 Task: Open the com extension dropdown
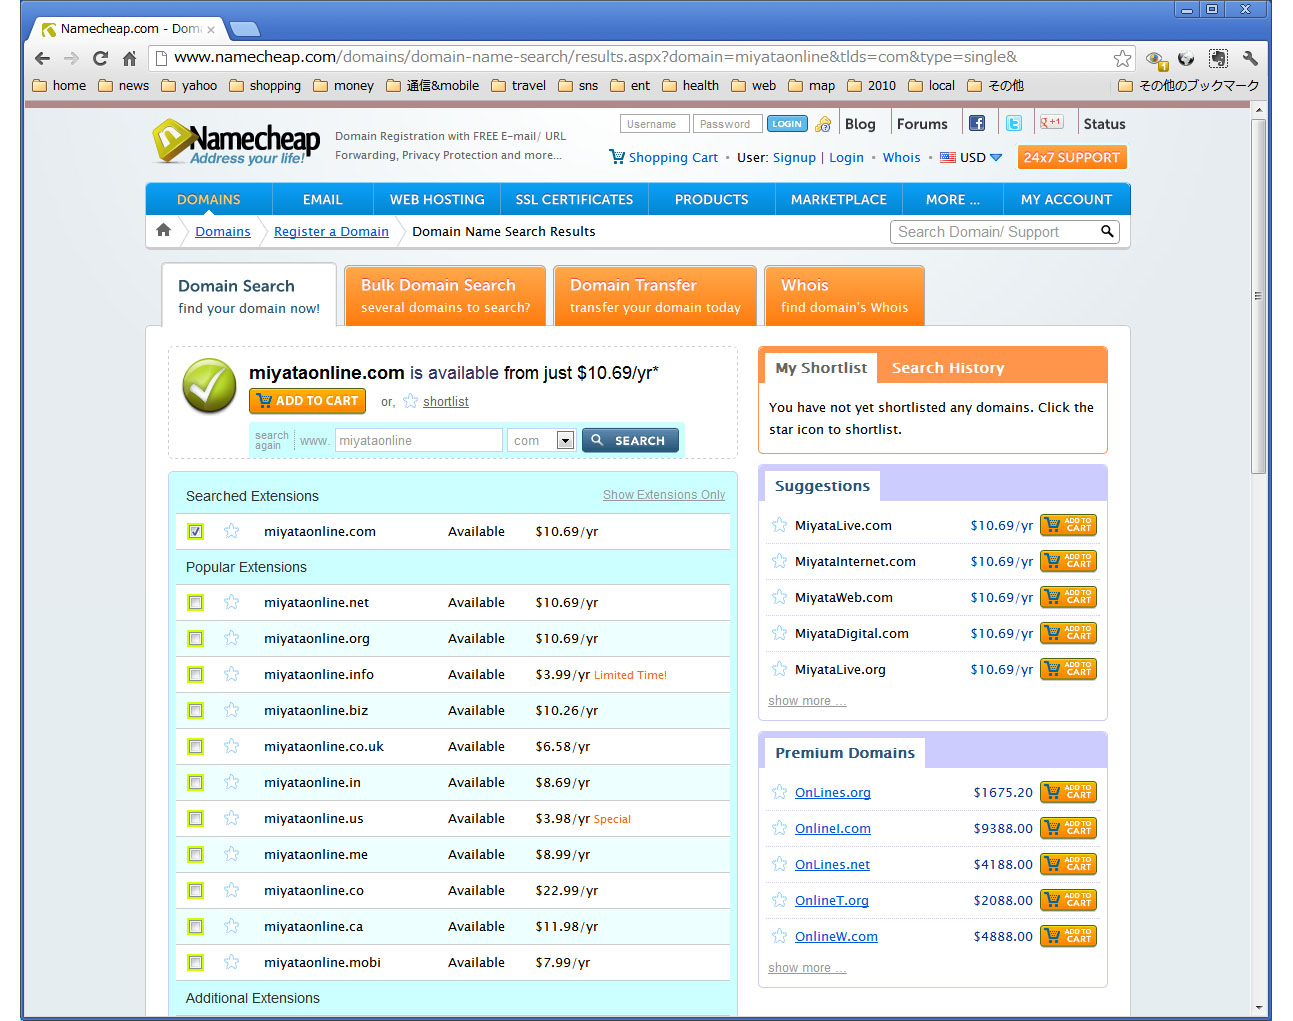[x=565, y=441]
